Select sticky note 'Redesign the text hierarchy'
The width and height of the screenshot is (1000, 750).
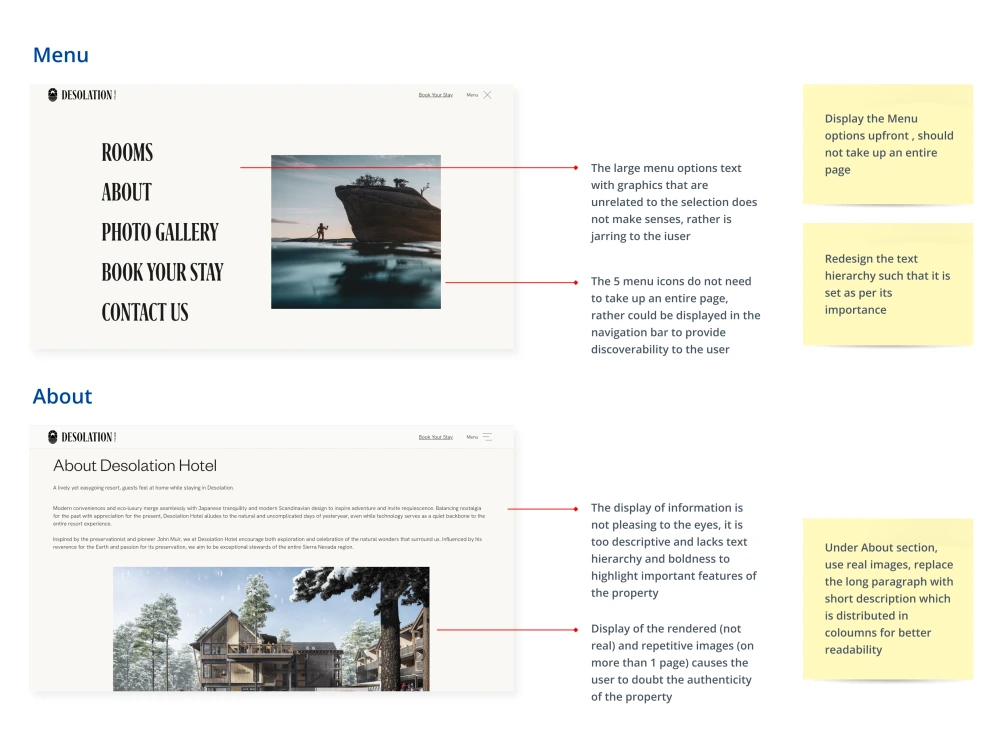click(x=888, y=284)
